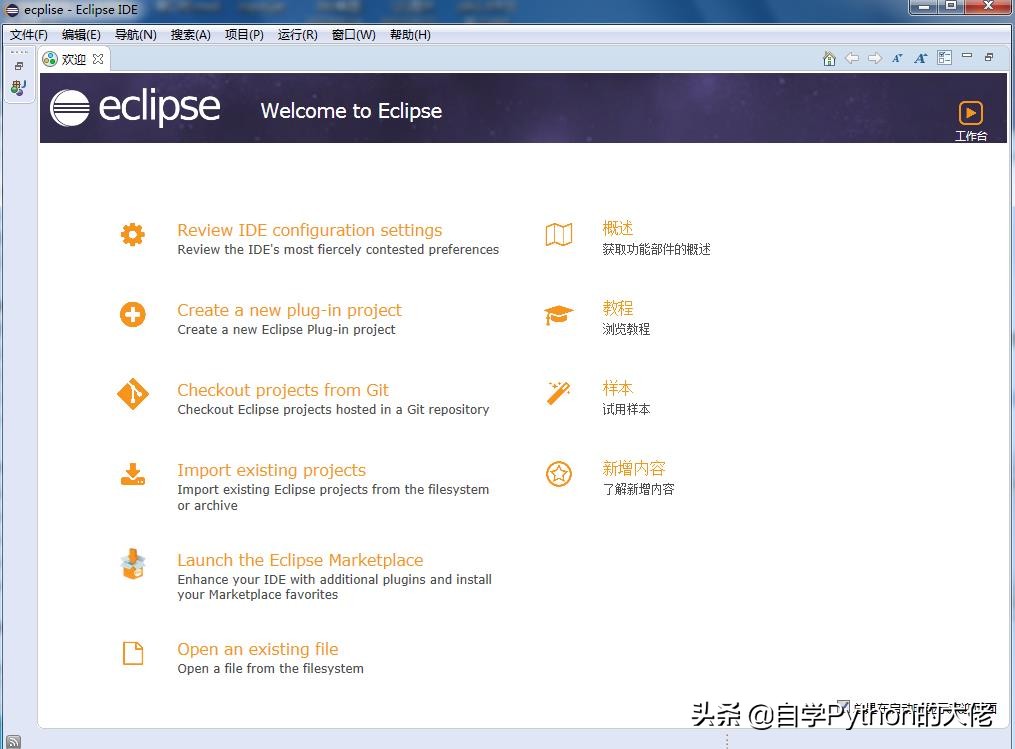The width and height of the screenshot is (1015, 749).
Task: Click the restore icon in left sidebar
Action: (x=19, y=66)
